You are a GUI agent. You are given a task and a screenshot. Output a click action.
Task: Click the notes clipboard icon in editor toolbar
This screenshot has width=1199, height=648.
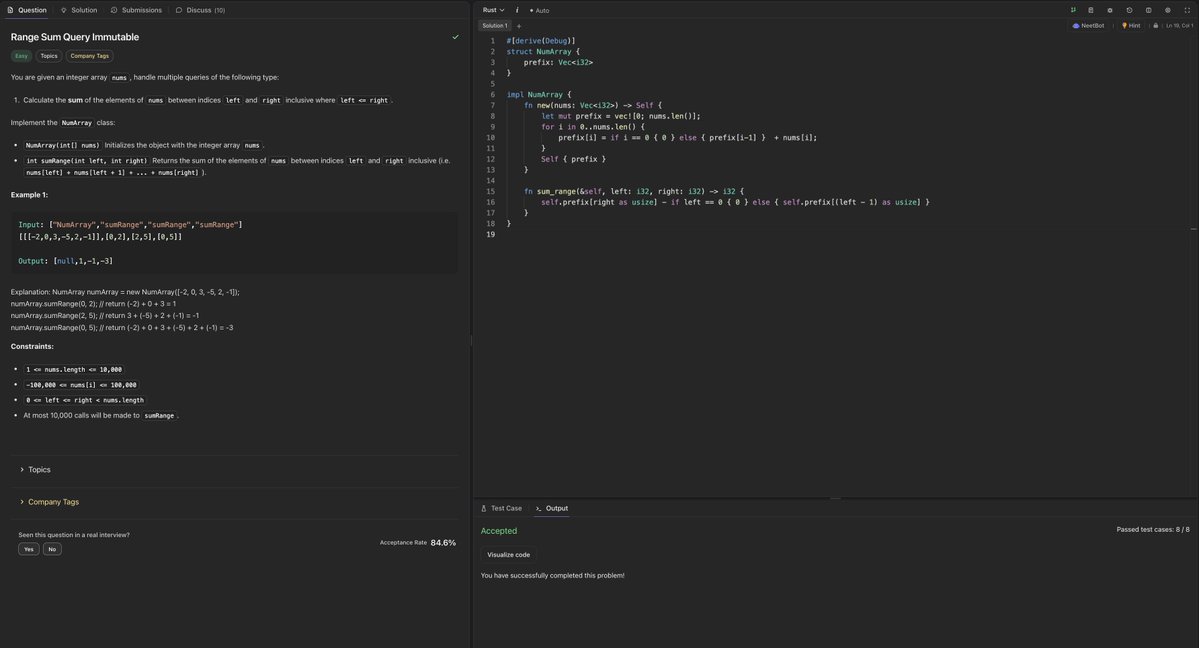pos(1091,10)
